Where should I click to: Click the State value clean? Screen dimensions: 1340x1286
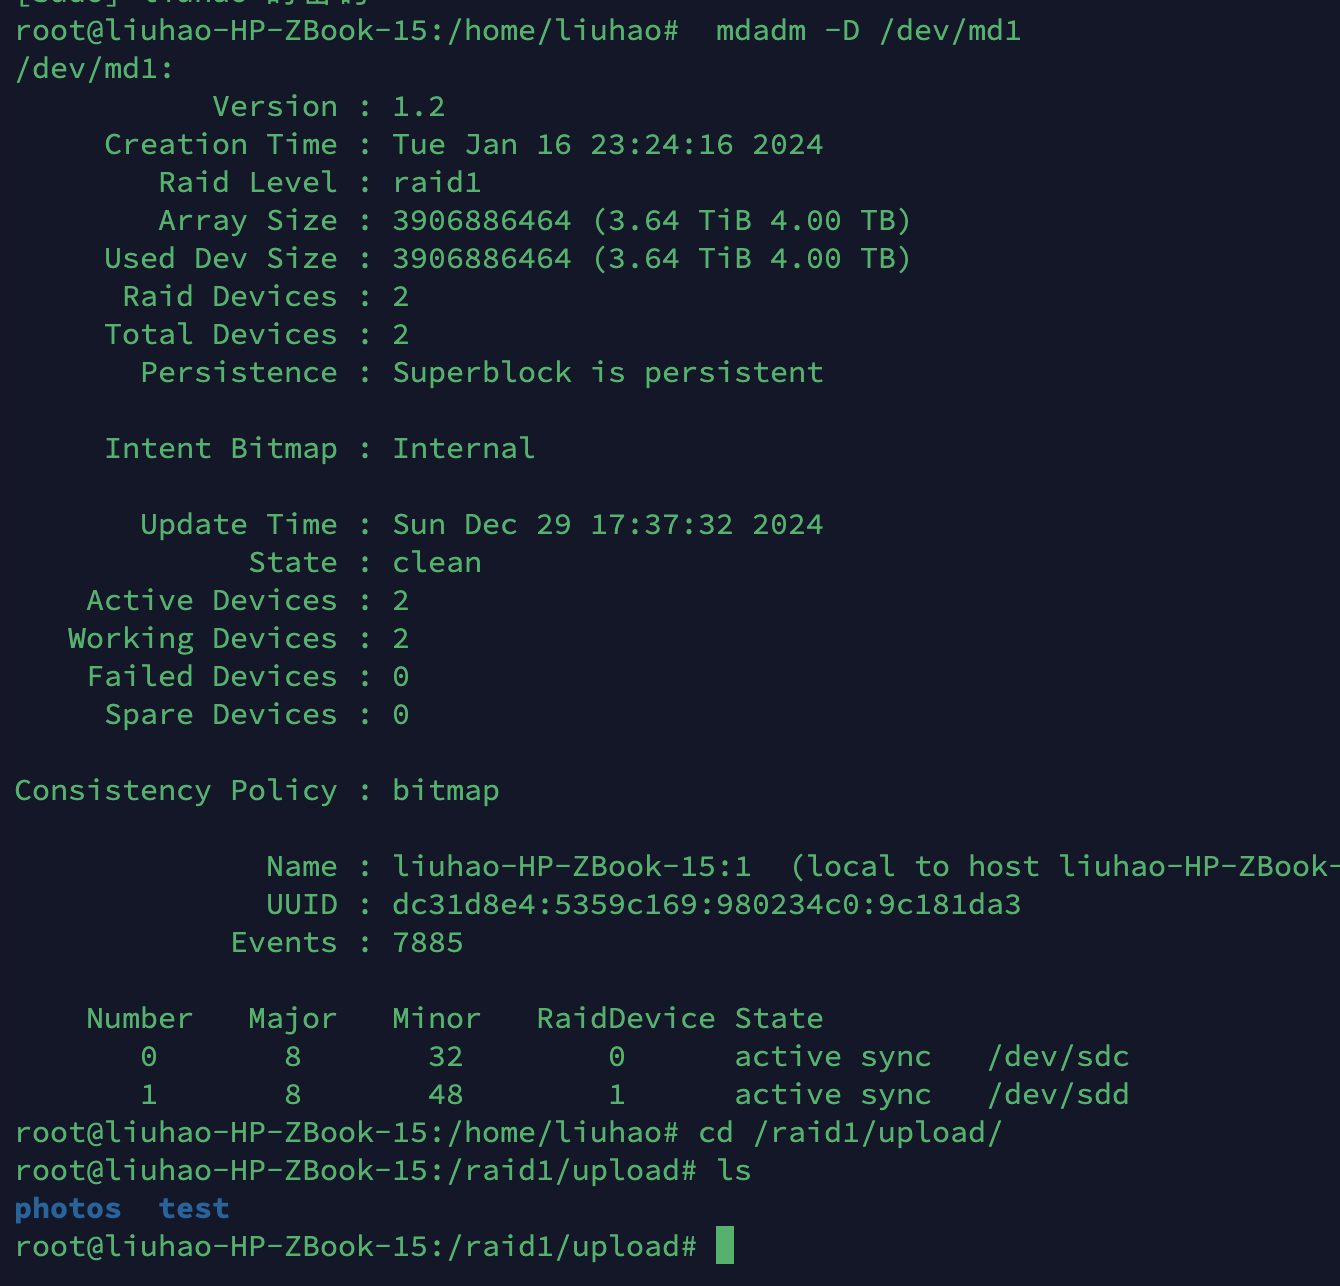pos(436,563)
